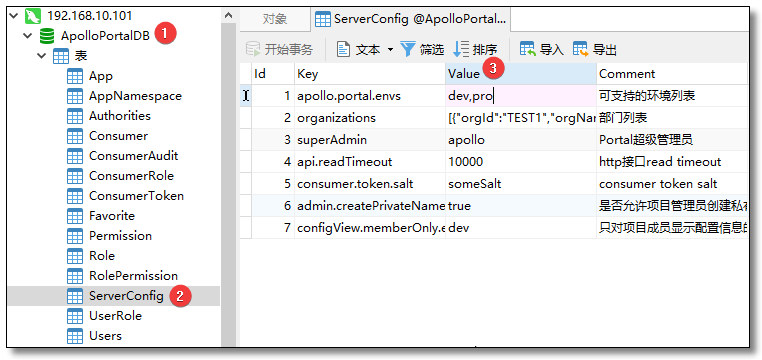This screenshot has height=360, width=762.
Task: Open the ConsumerToken table in tree
Action: tap(136, 196)
